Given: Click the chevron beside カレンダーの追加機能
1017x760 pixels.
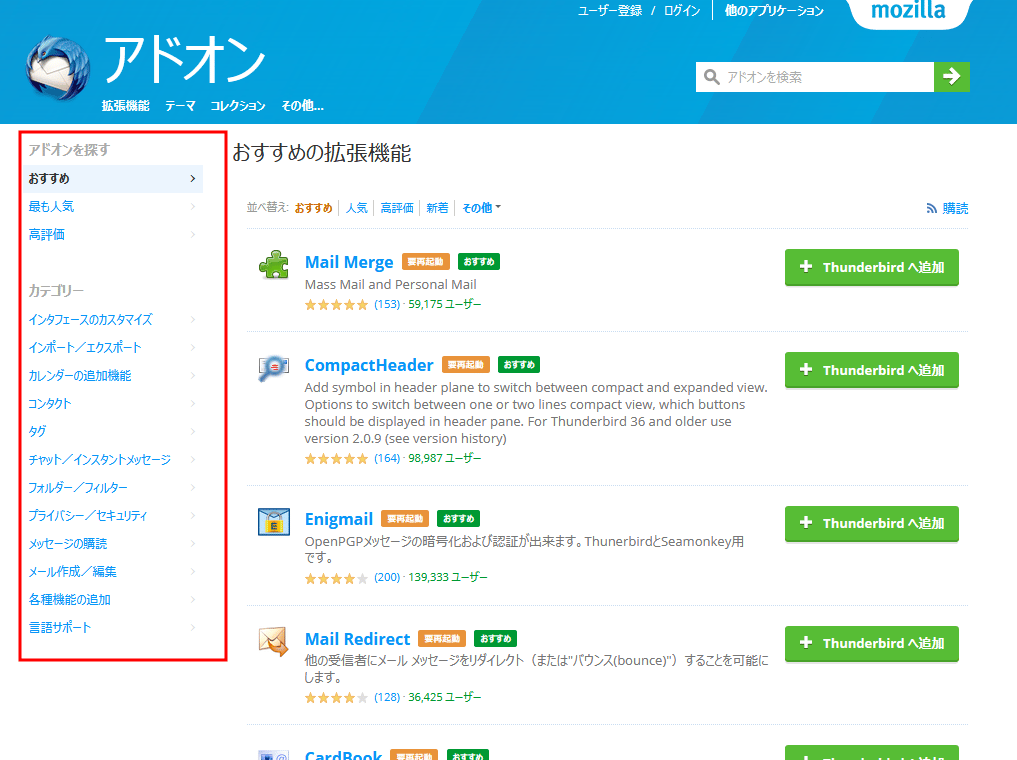Looking at the screenshot, I should [193, 375].
